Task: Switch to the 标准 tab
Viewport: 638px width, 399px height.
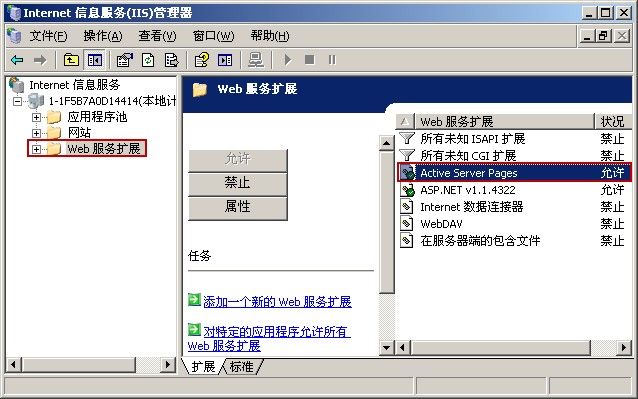Action: (241, 366)
